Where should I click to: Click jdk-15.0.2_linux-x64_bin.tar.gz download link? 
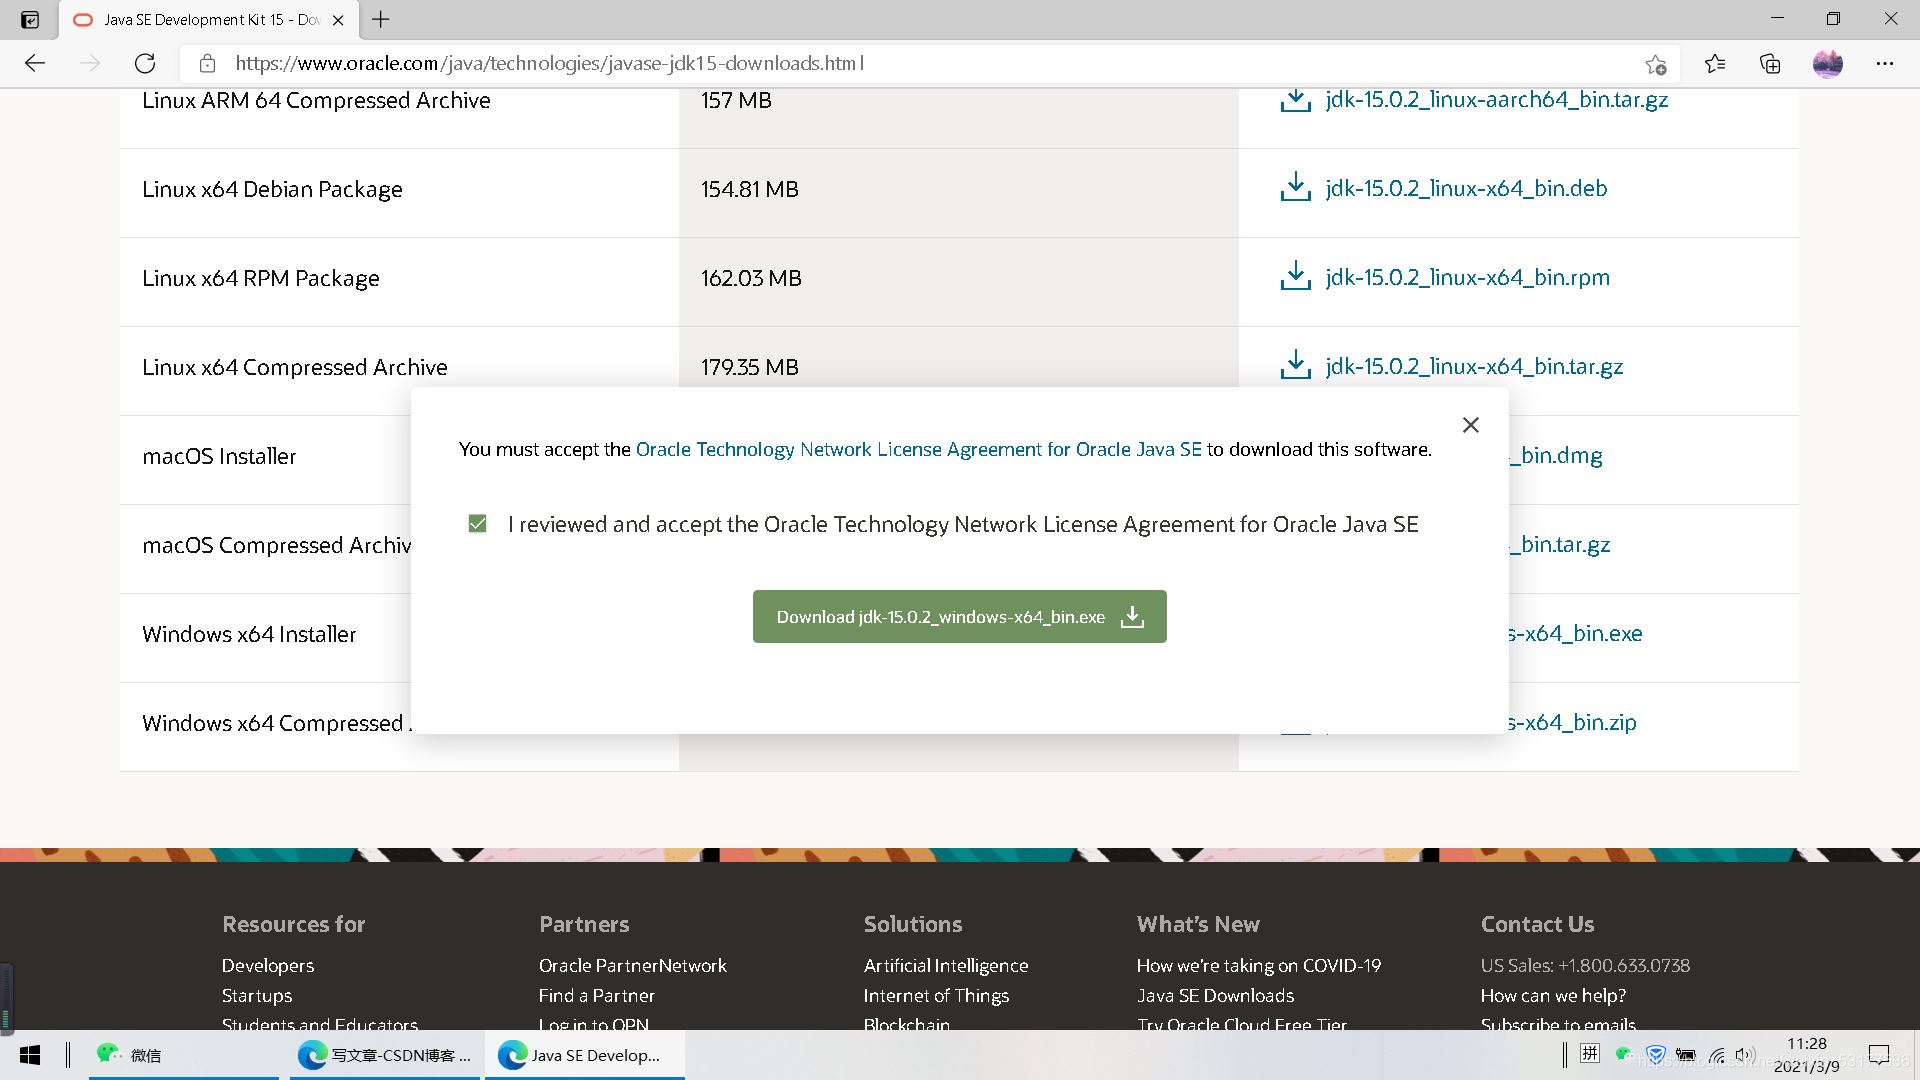click(x=1474, y=367)
